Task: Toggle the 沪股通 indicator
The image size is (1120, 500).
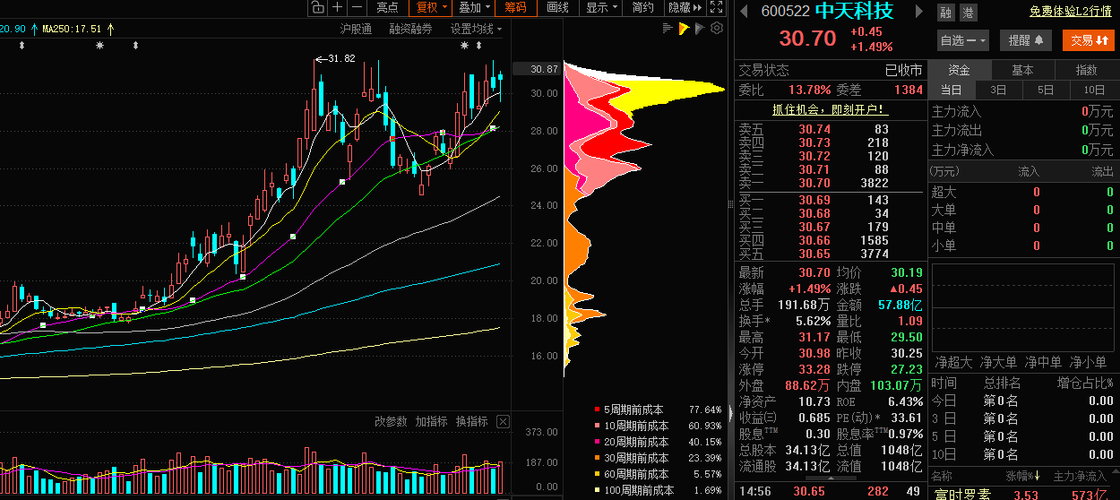Action: click(356, 29)
